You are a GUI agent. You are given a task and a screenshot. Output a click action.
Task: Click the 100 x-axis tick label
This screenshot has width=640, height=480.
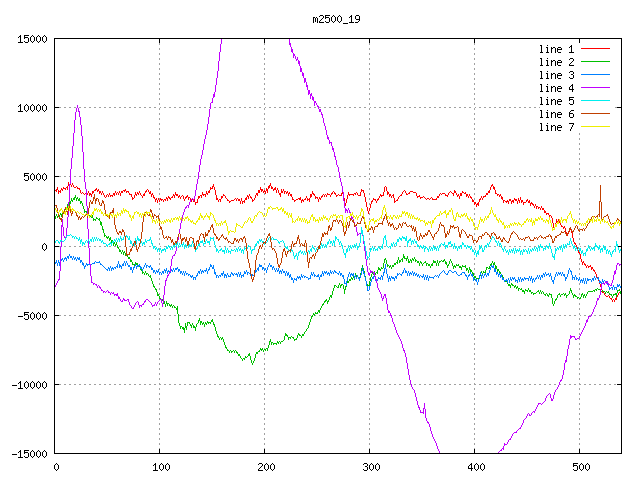(160, 467)
